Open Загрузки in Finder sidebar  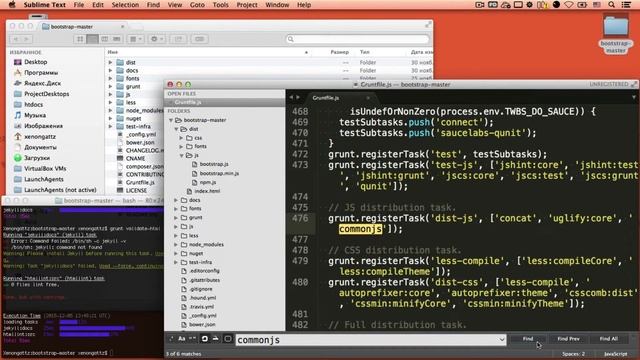click(x=37, y=158)
